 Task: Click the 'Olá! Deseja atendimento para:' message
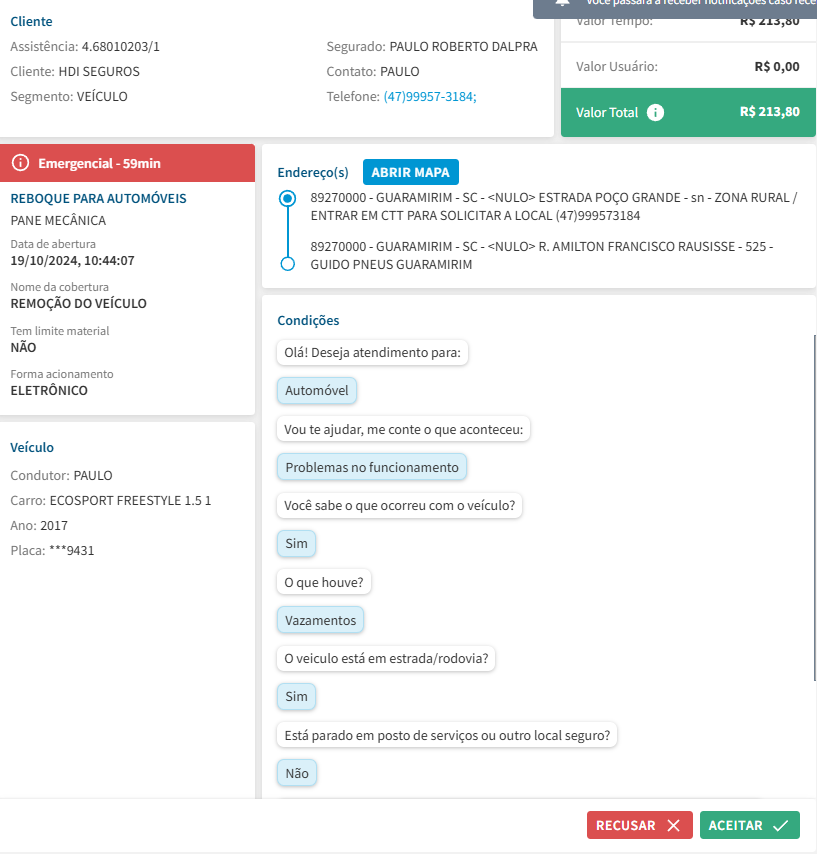(372, 352)
